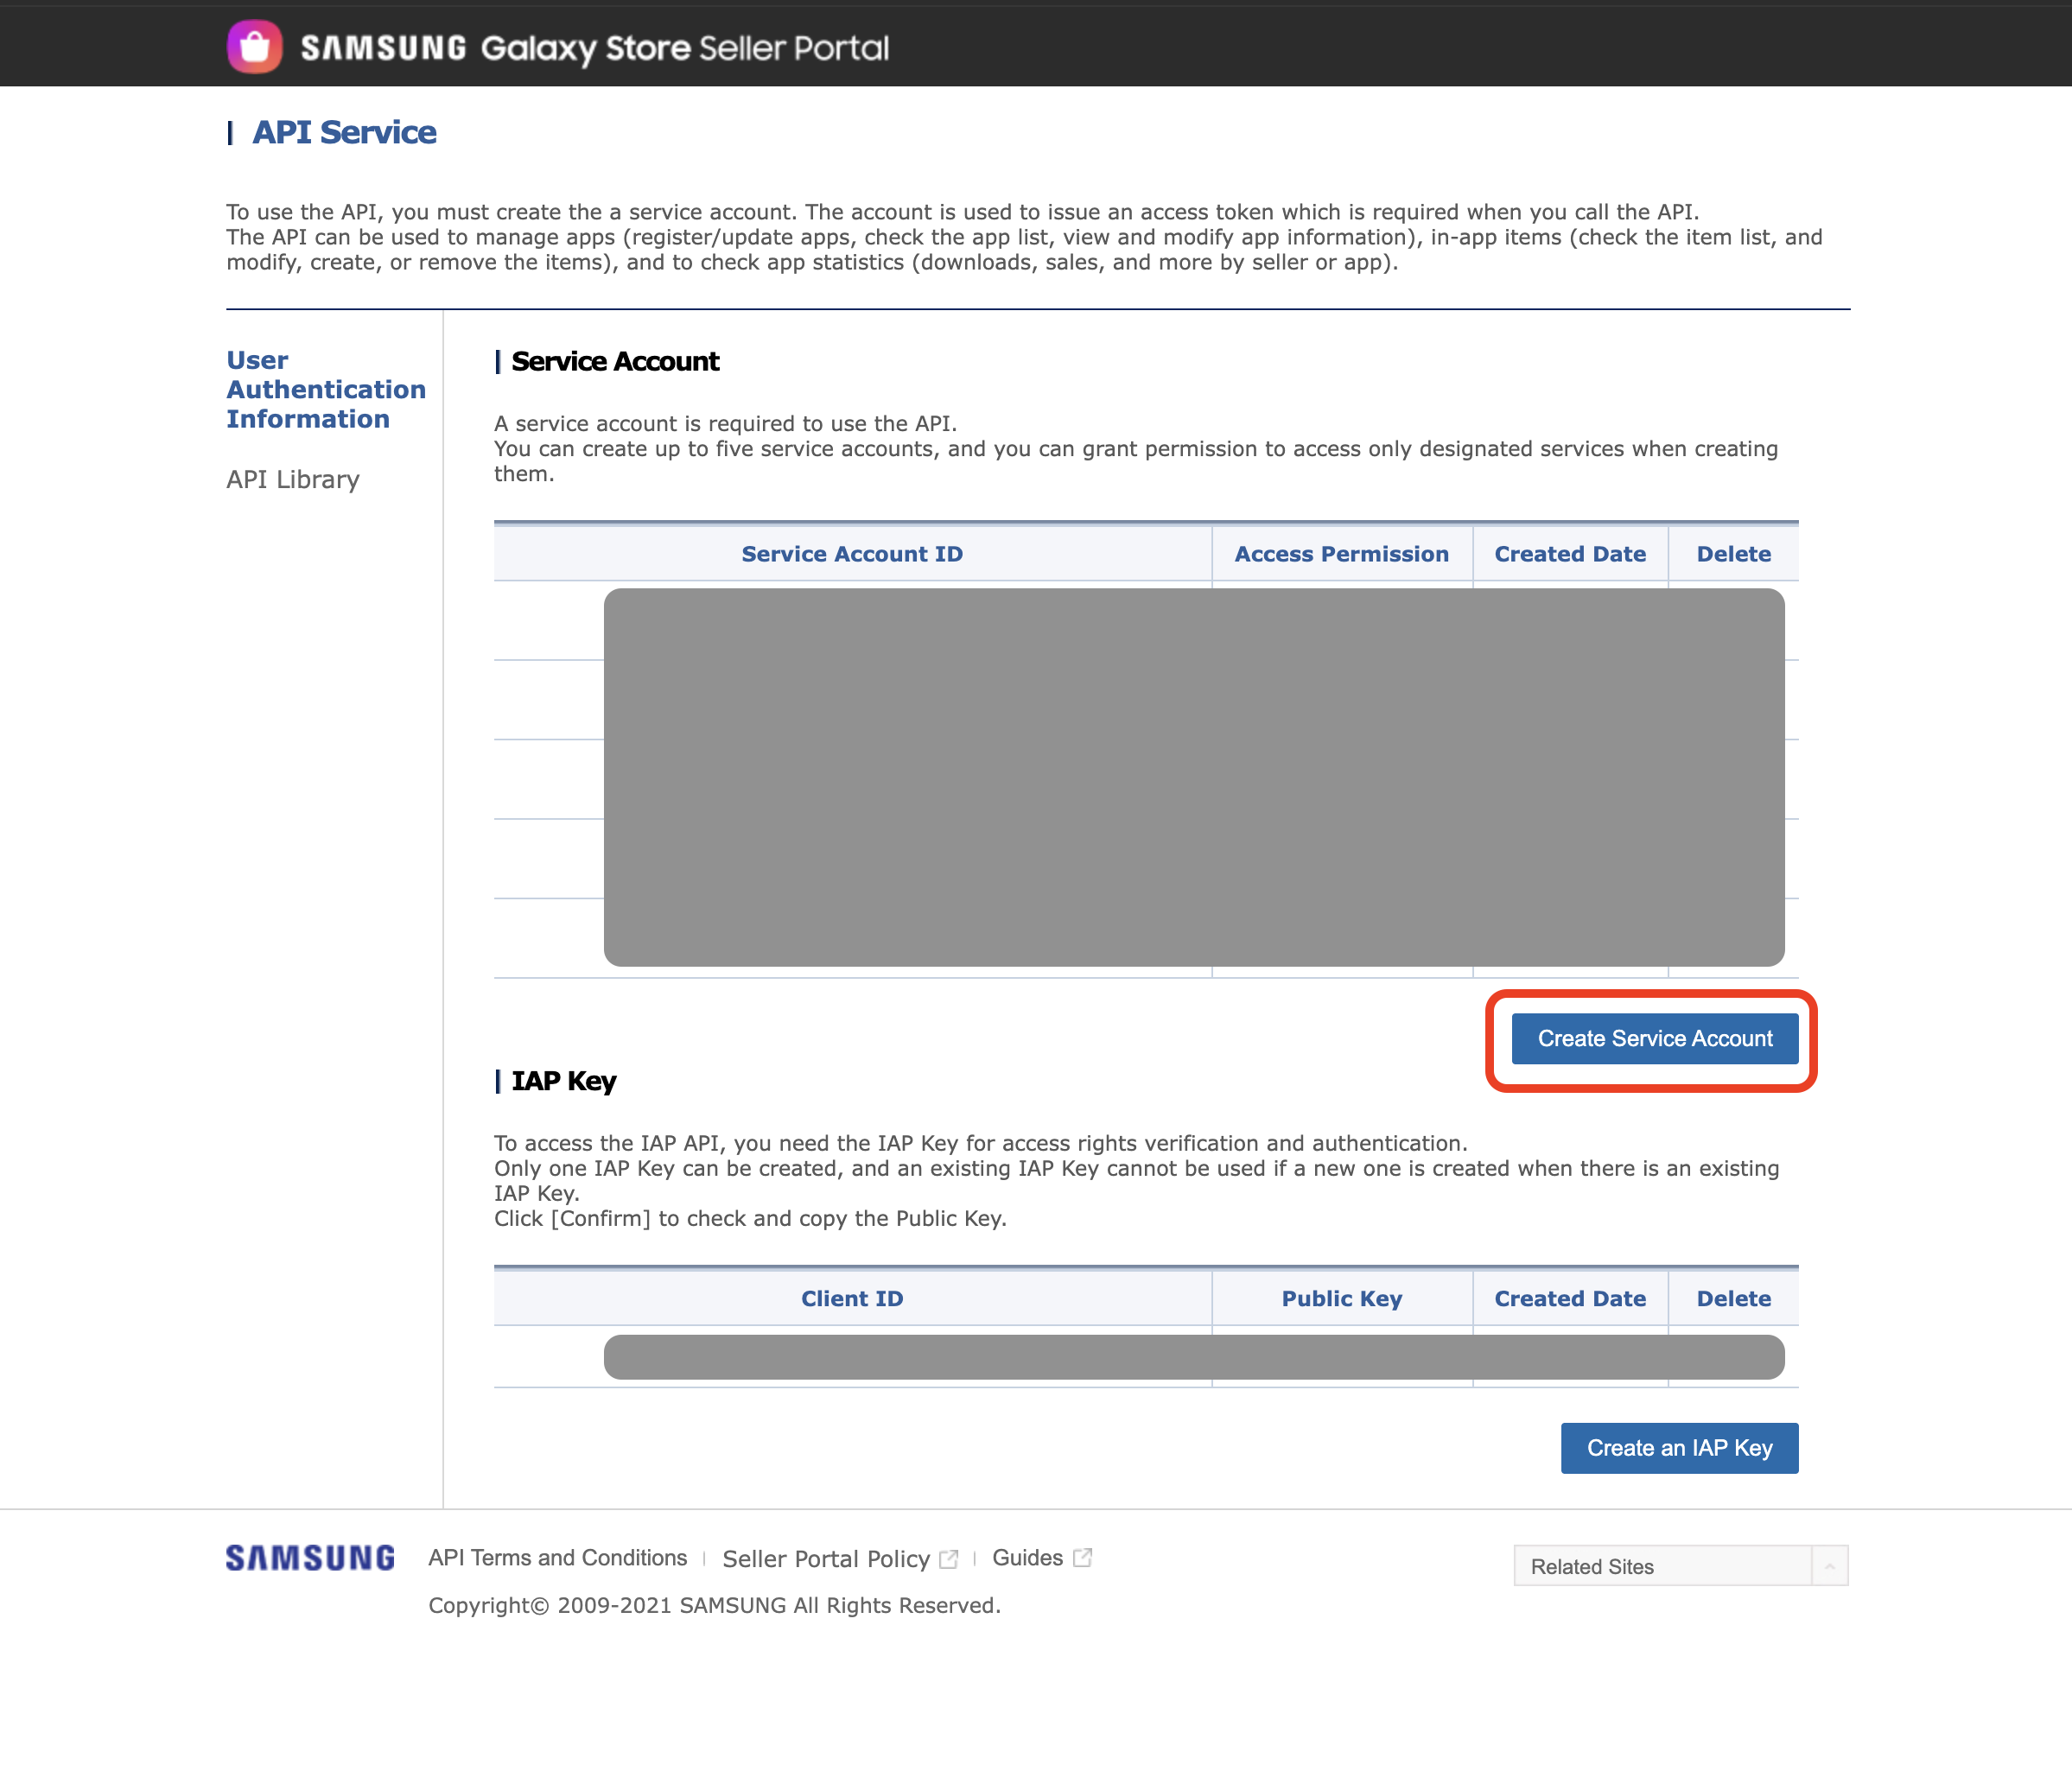Open API Library in the sidebar

293,479
